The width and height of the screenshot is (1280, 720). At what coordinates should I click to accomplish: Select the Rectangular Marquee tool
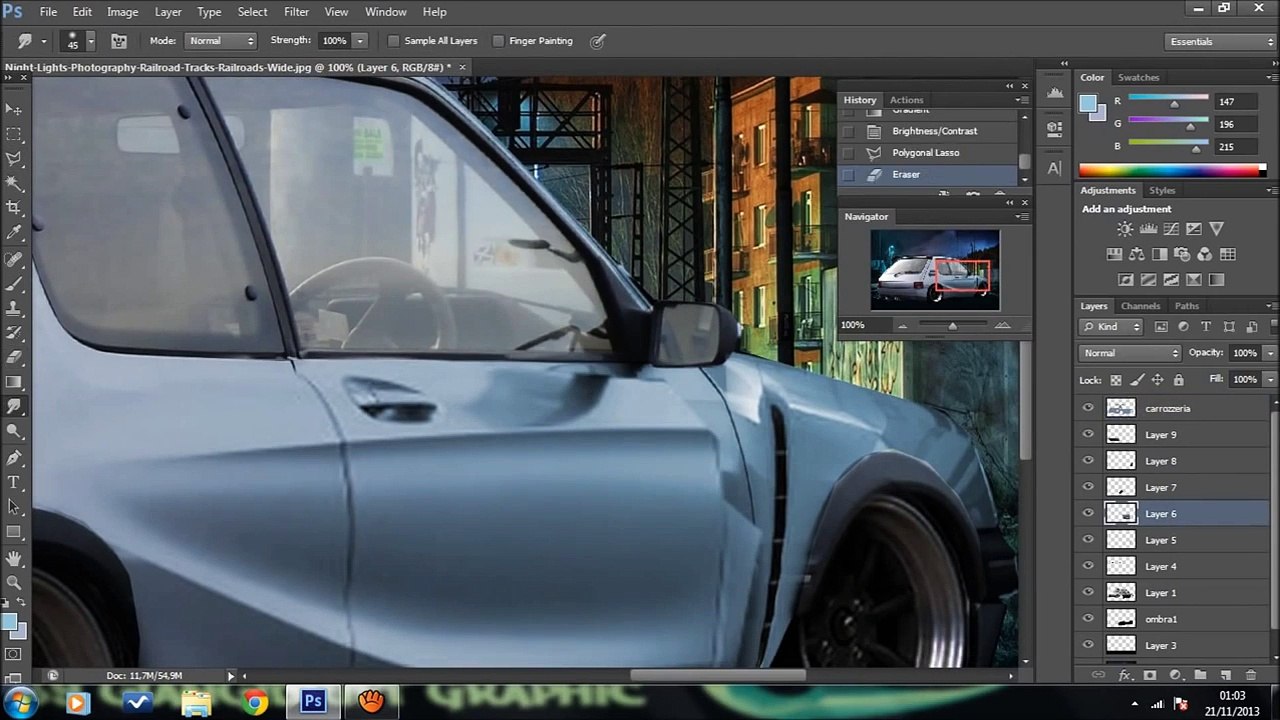[14, 134]
